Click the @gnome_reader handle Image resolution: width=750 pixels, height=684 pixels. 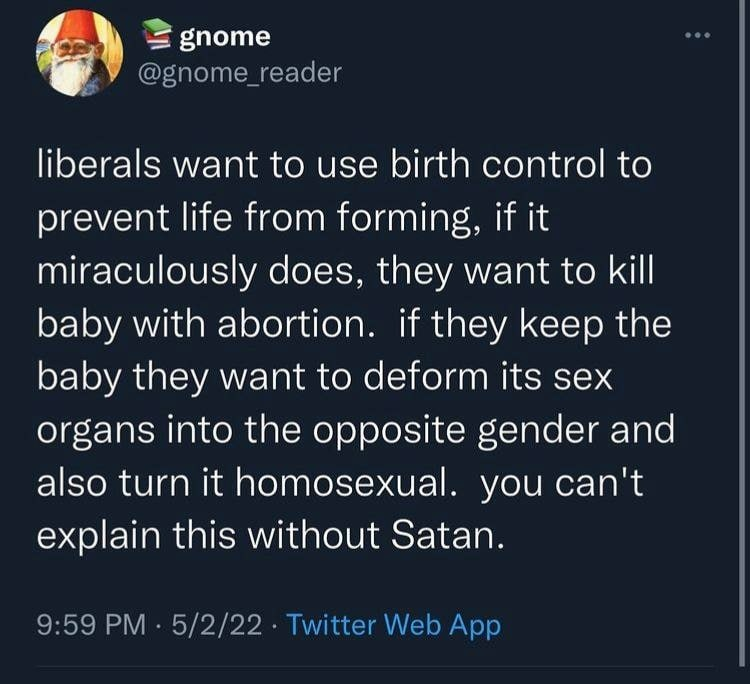click(245, 72)
